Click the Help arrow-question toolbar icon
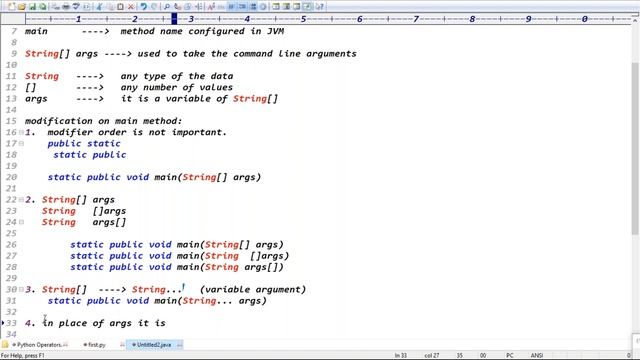Viewport: 640px width, 360px height. coord(320,7)
